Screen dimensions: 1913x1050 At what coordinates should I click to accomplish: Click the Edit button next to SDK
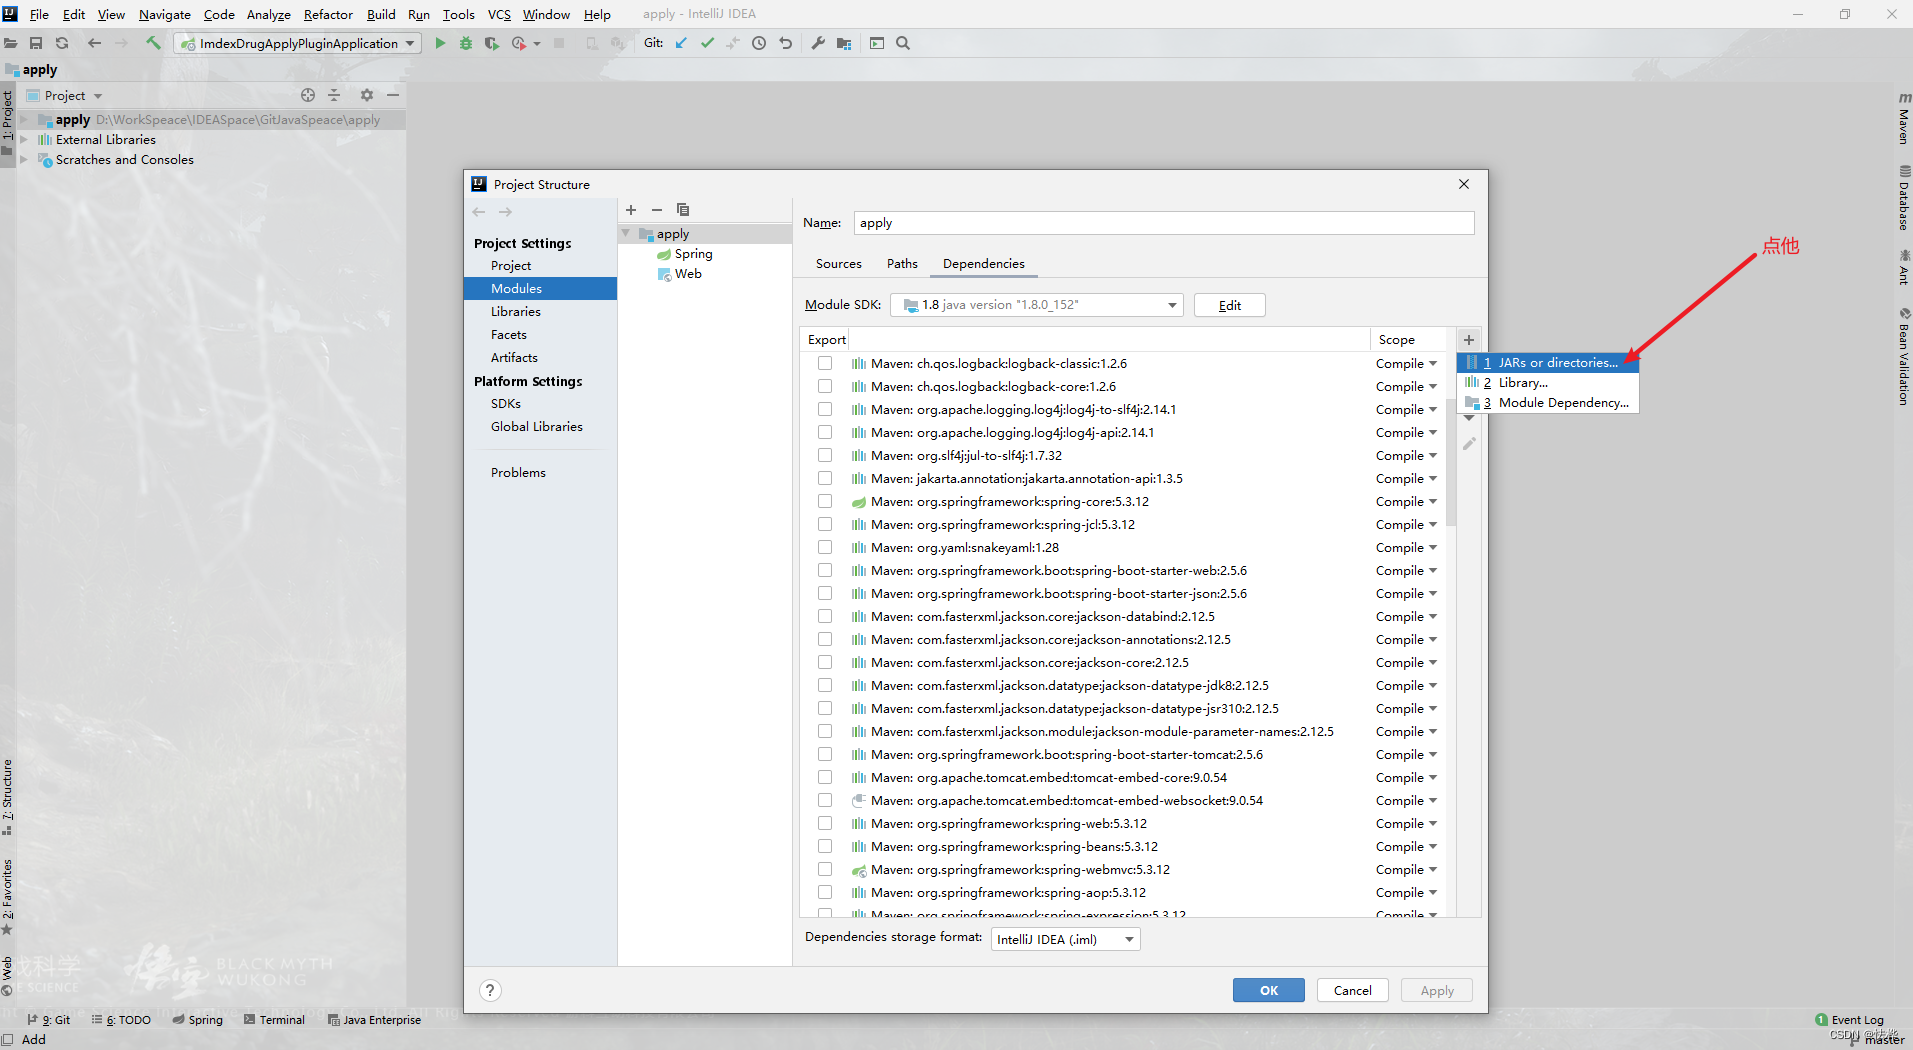click(1230, 305)
